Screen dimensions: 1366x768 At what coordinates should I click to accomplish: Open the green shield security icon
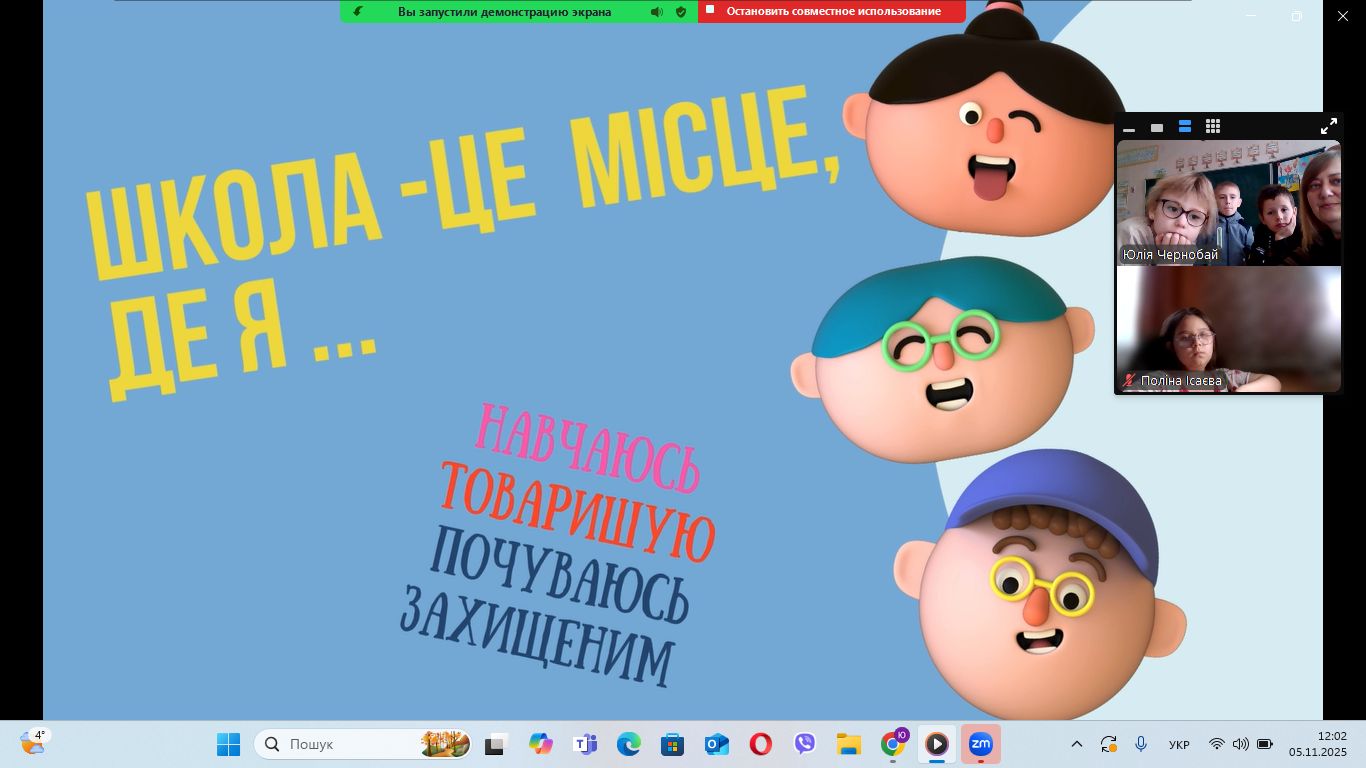point(681,12)
